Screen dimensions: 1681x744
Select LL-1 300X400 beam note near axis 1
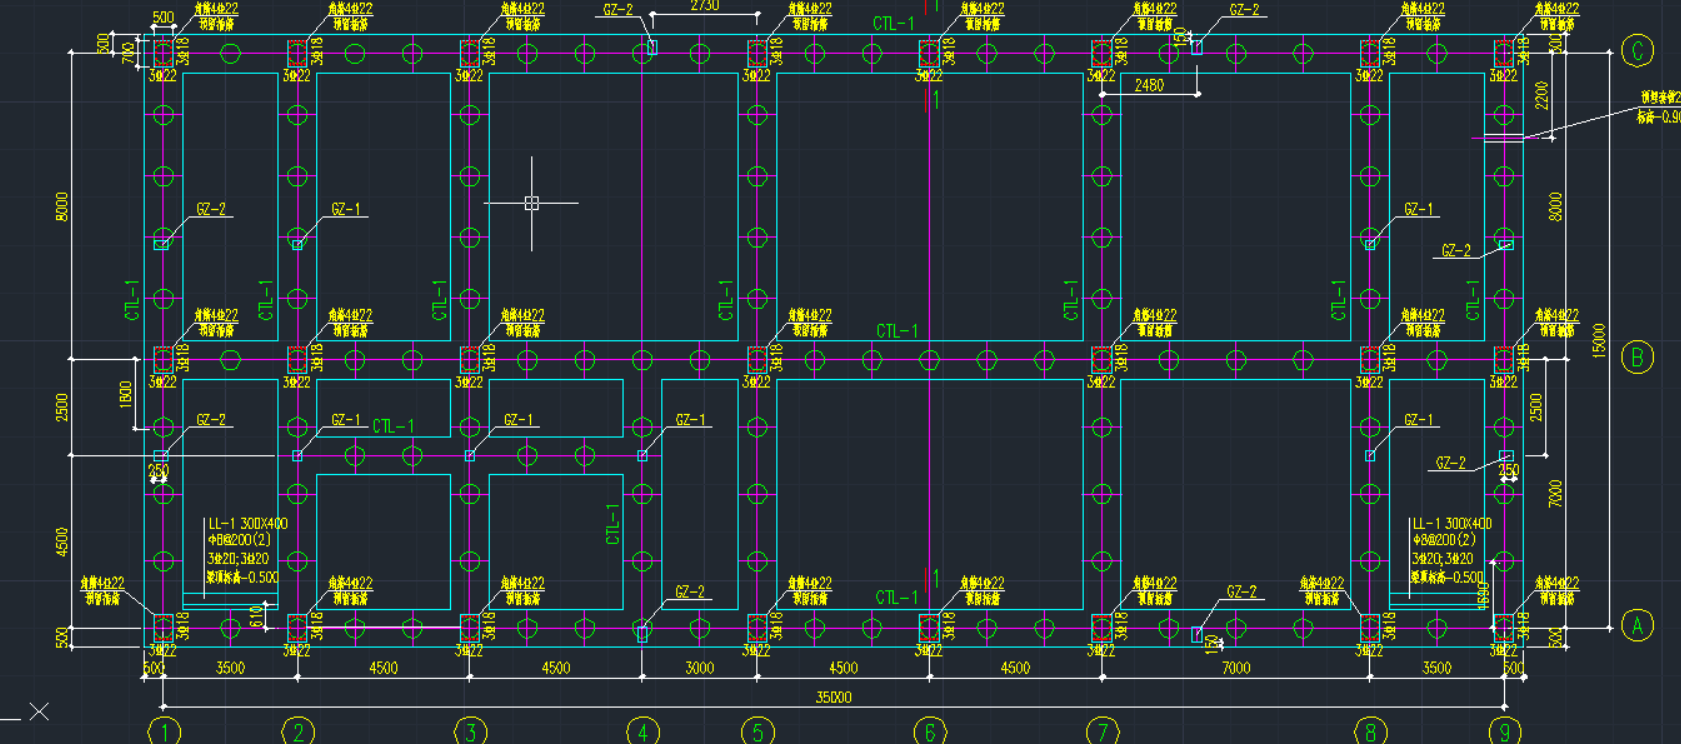248,524
